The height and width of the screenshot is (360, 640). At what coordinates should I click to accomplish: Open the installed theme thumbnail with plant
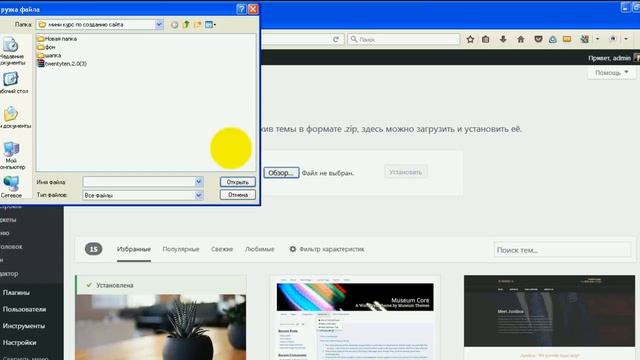[x=161, y=327]
